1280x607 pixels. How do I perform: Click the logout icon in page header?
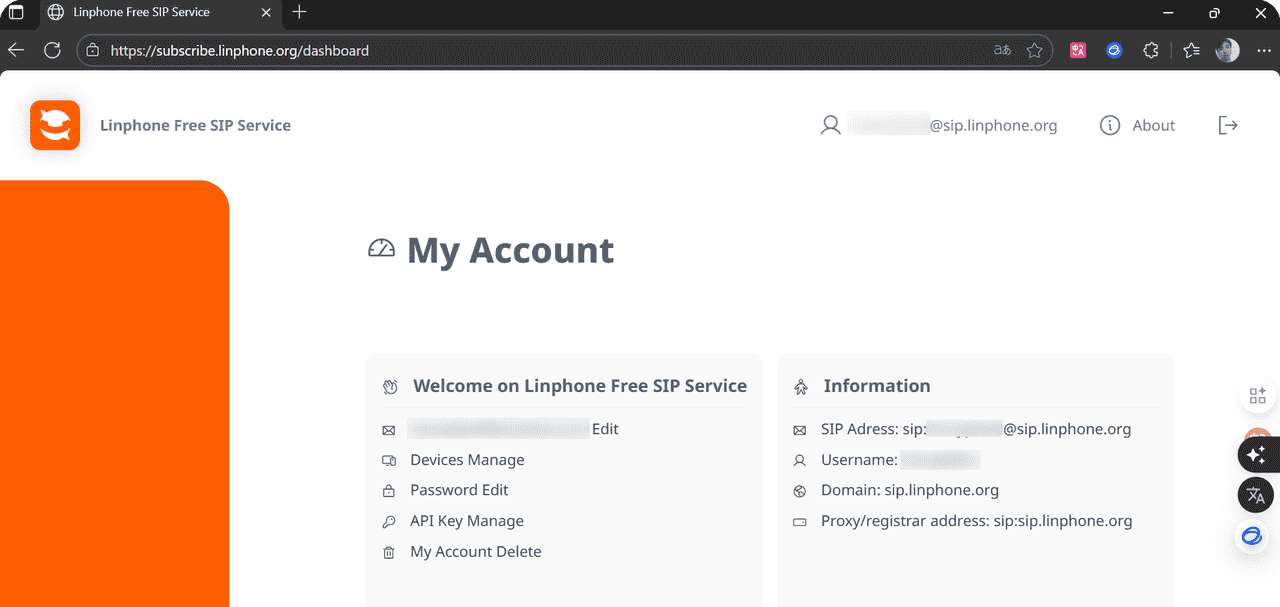1228,125
